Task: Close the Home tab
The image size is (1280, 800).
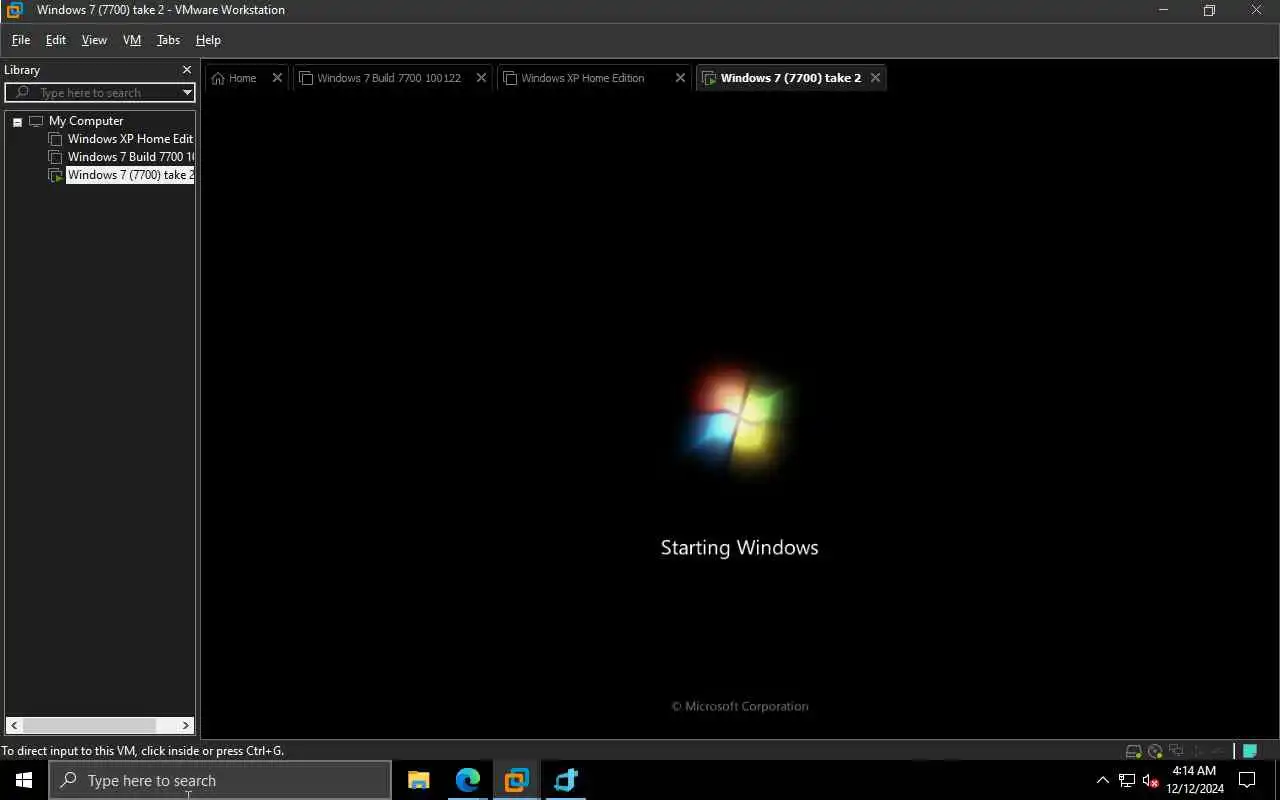Action: tap(277, 78)
